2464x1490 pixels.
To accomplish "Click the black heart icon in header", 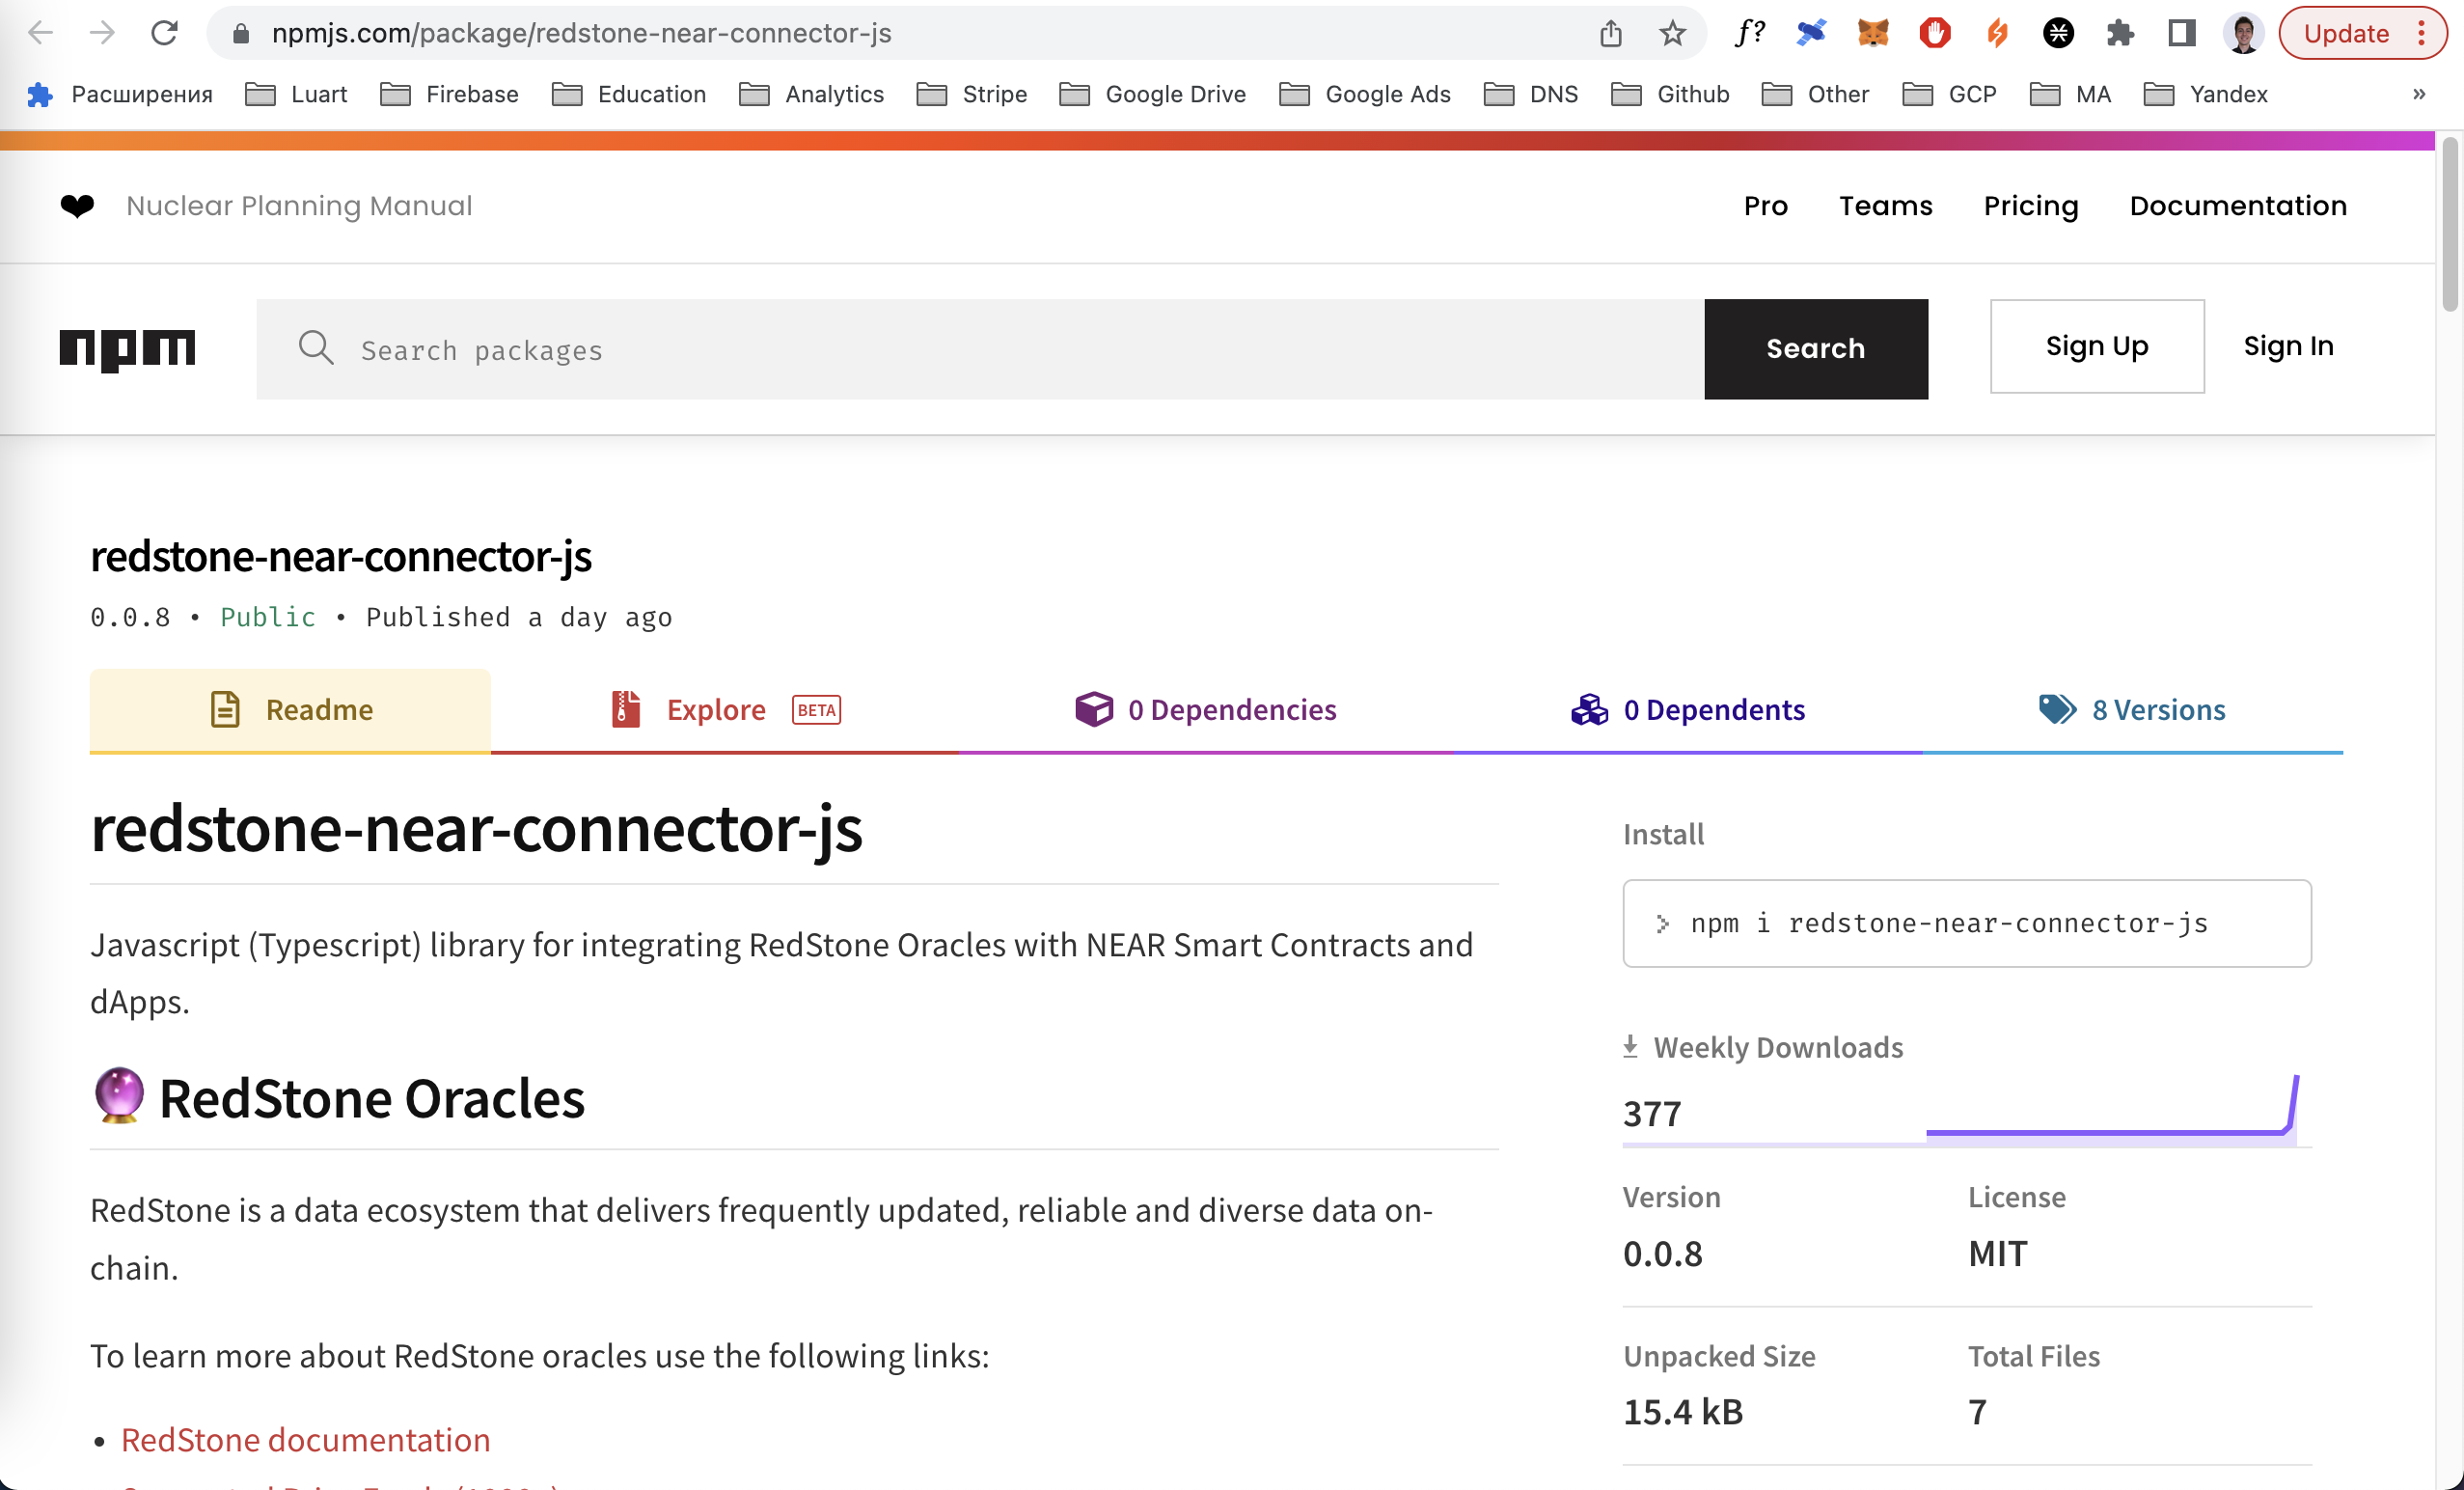I will pyautogui.click(x=77, y=206).
